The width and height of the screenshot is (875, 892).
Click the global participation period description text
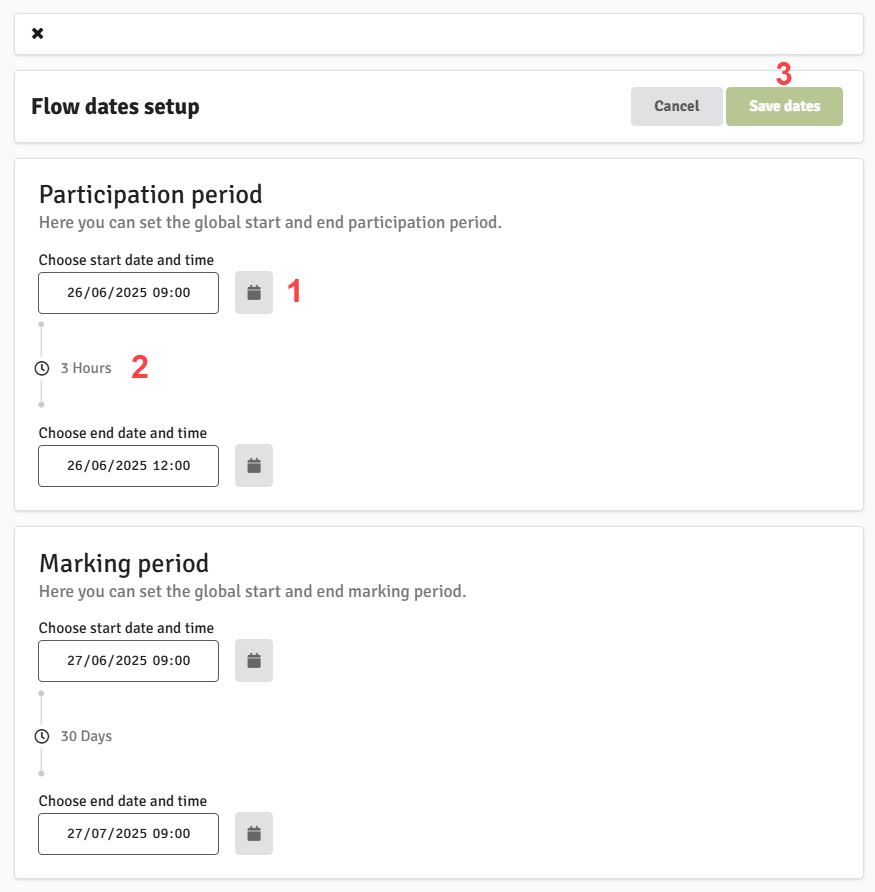(x=270, y=222)
